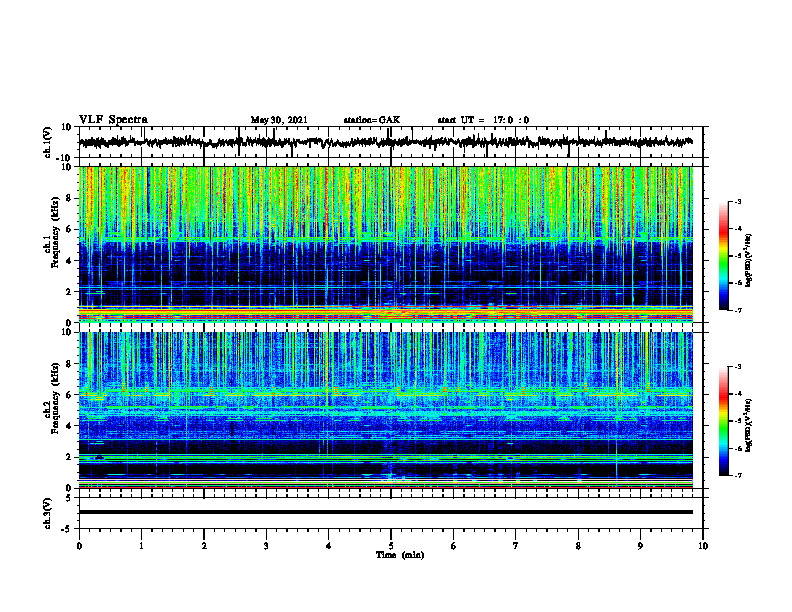
Task: Click inside the ch.1 frequency spectrogram
Action: (x=386, y=244)
